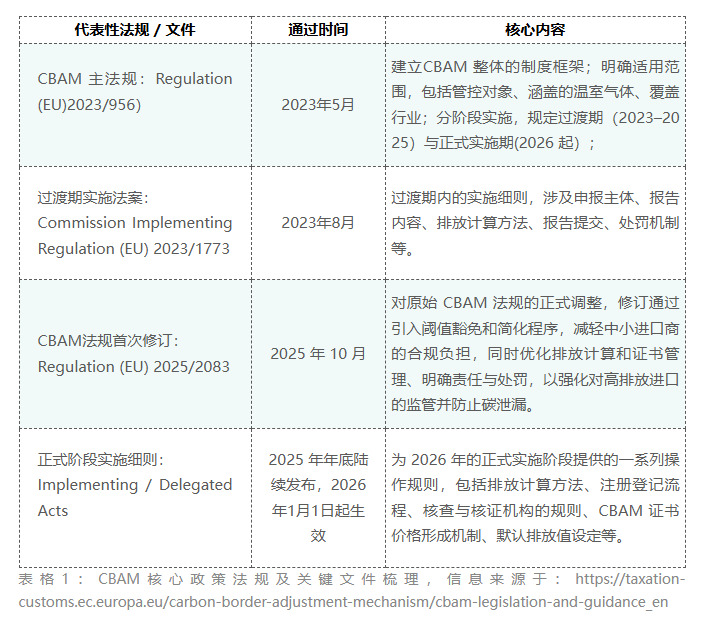The image size is (709, 625).
Task: Click the '建立CBAM 整体的制度框架' description cell
Action: (535, 104)
